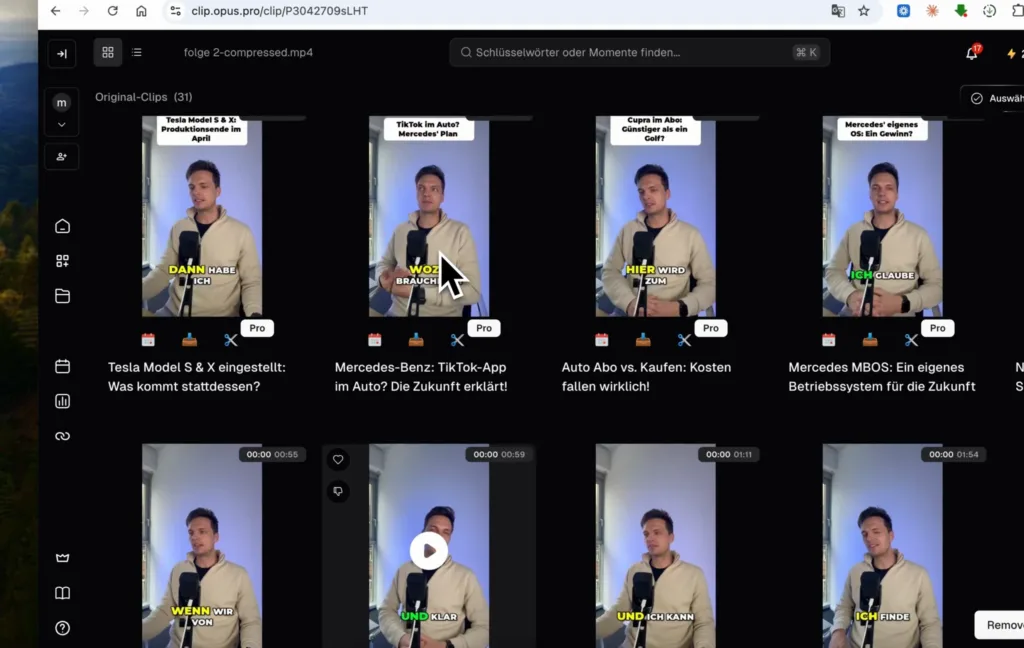
Task: Click publish icon under the Auto Abo clip
Action: (643, 340)
